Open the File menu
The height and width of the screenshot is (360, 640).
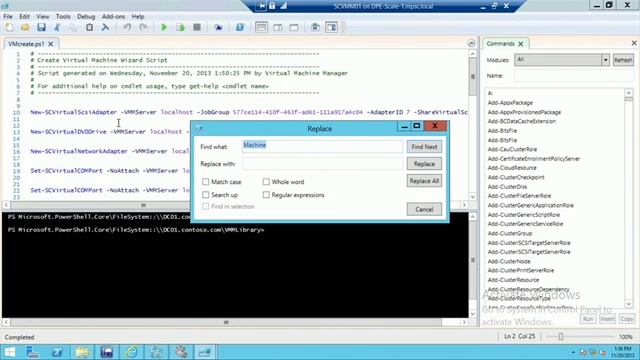(8, 16)
